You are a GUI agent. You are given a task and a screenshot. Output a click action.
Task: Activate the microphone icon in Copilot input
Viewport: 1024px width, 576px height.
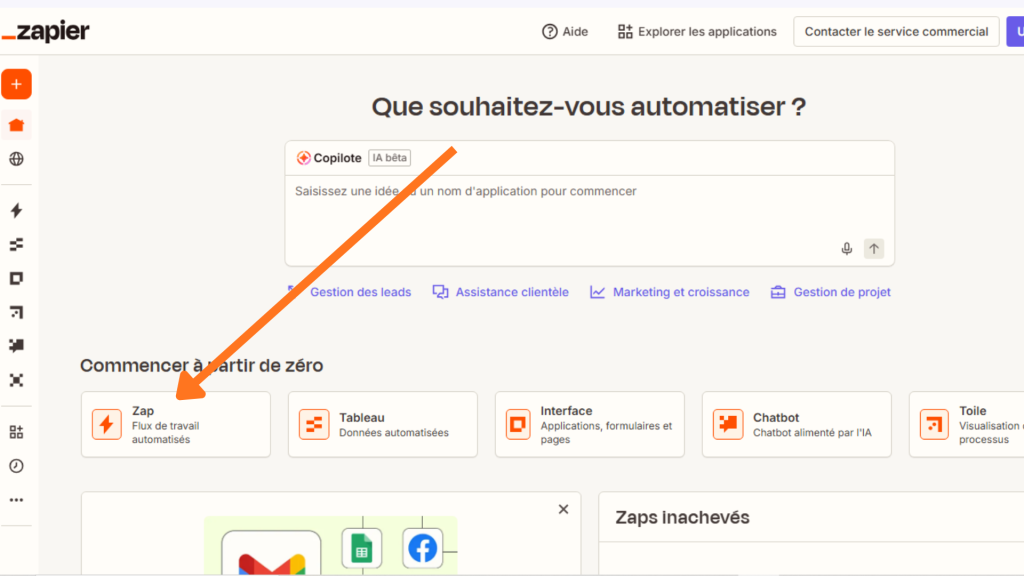(846, 248)
